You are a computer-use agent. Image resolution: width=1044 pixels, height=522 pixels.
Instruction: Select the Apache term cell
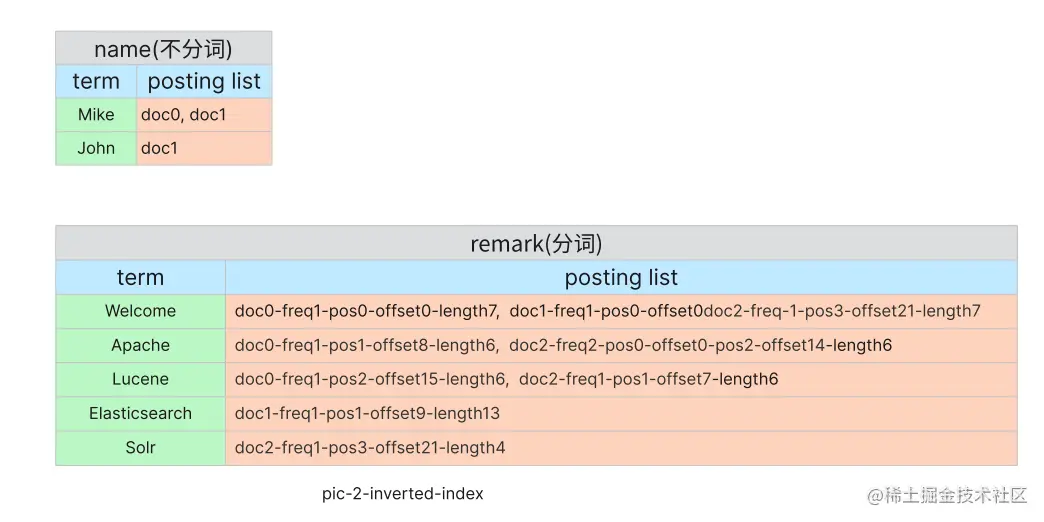click(x=140, y=345)
